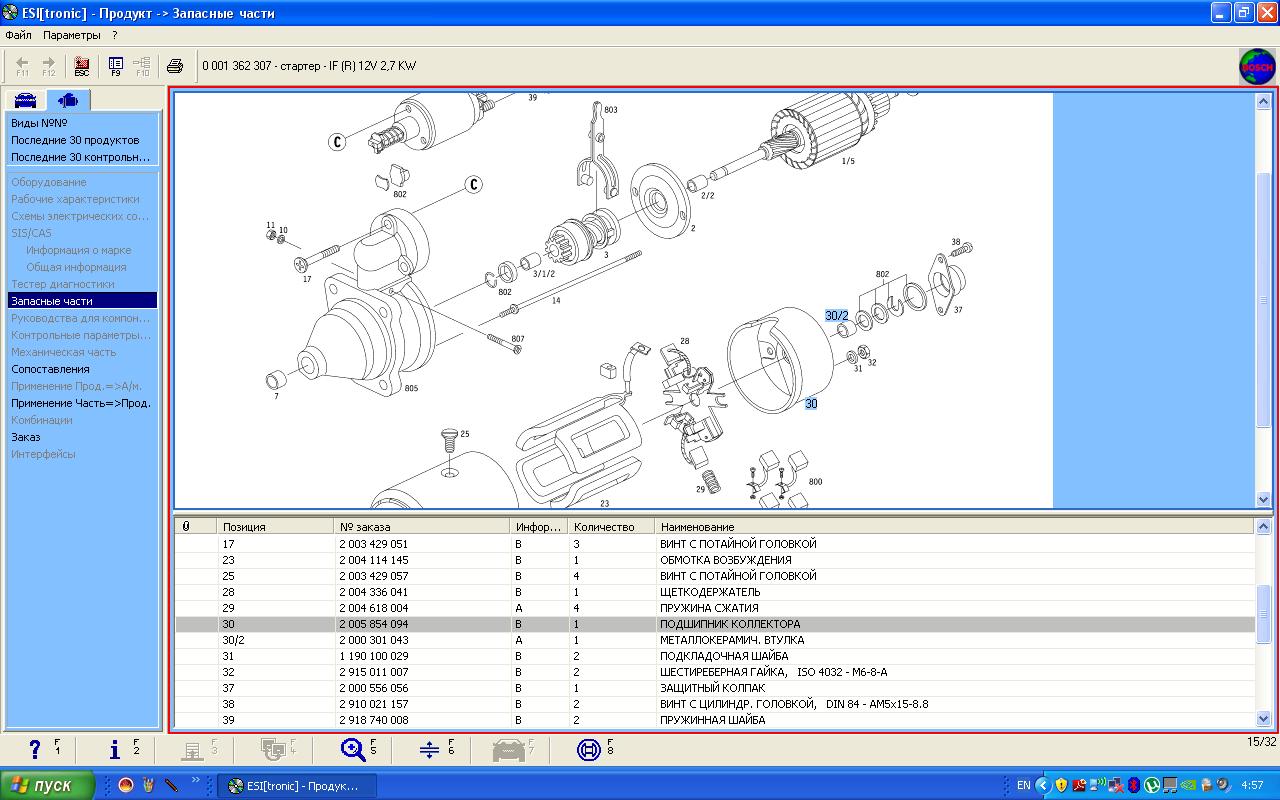
Task: Click the F8 Bosch symbol icon
Action: [x=590, y=749]
